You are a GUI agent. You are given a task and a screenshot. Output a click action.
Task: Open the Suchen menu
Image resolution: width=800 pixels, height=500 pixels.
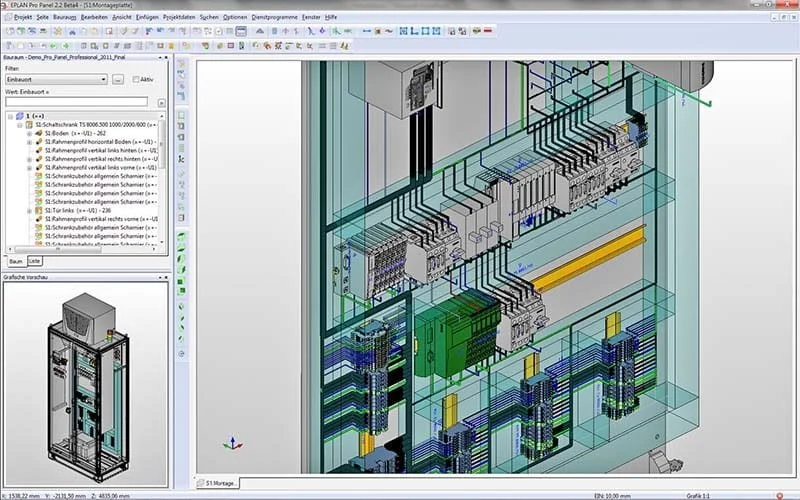209,17
